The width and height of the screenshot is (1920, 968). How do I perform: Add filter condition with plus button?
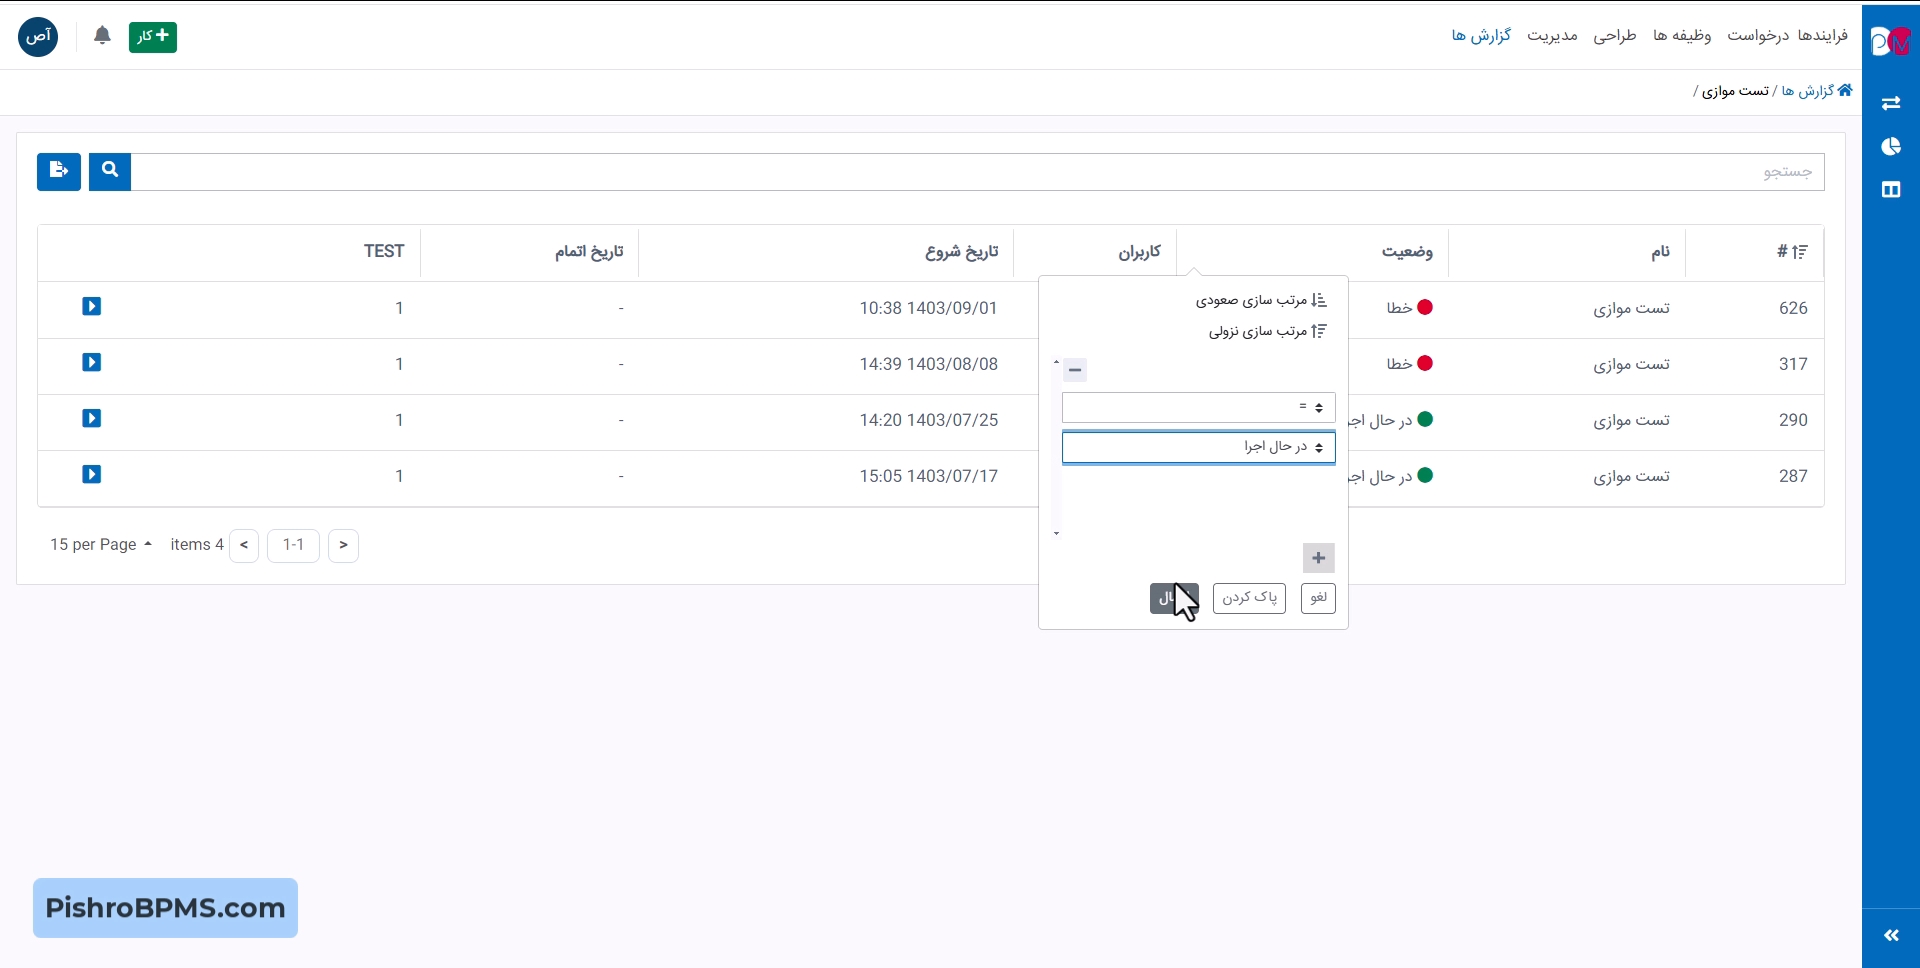(1318, 558)
